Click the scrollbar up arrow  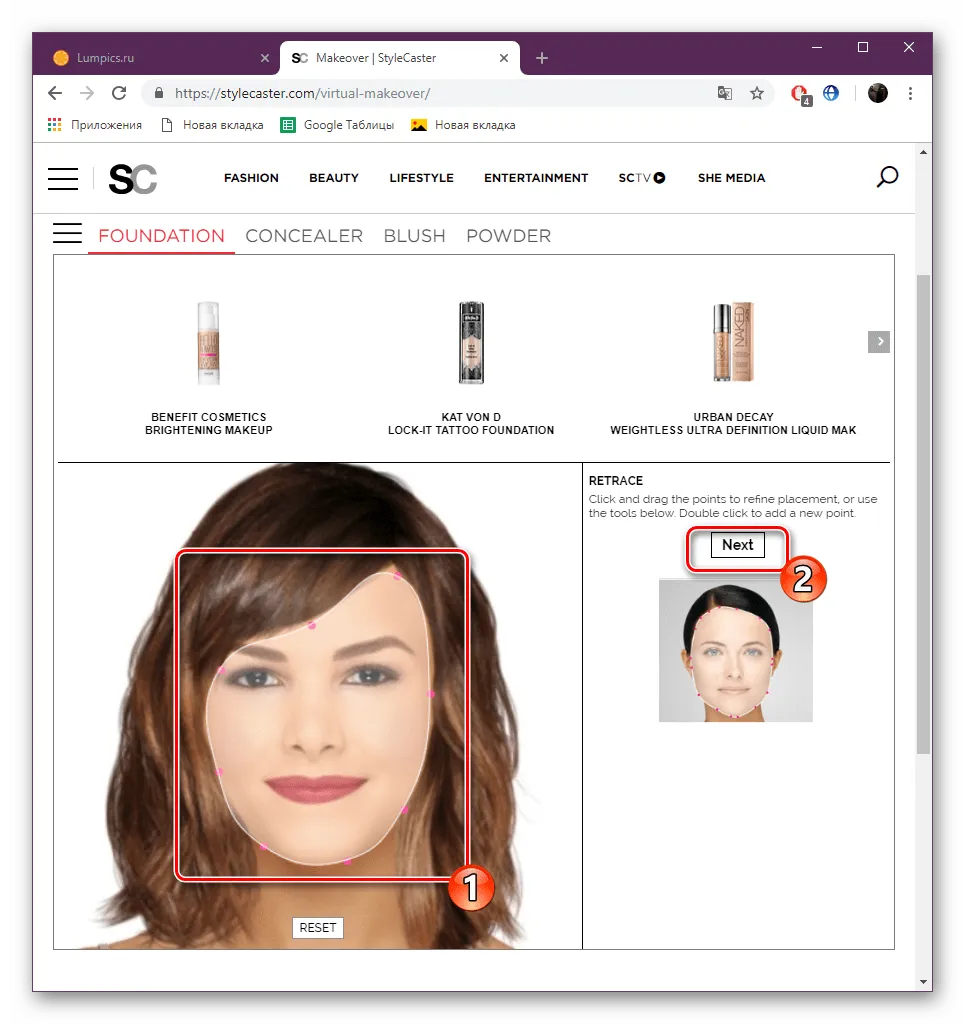923,152
